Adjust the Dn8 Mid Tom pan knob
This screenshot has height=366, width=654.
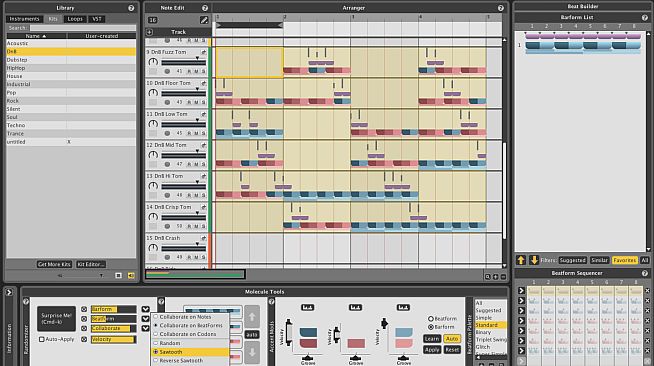(153, 155)
